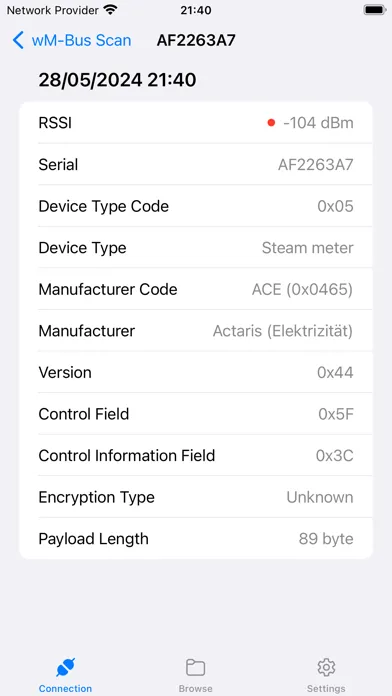This screenshot has height=696, width=392.
Task: Tap the back chevron icon
Action: 18,40
